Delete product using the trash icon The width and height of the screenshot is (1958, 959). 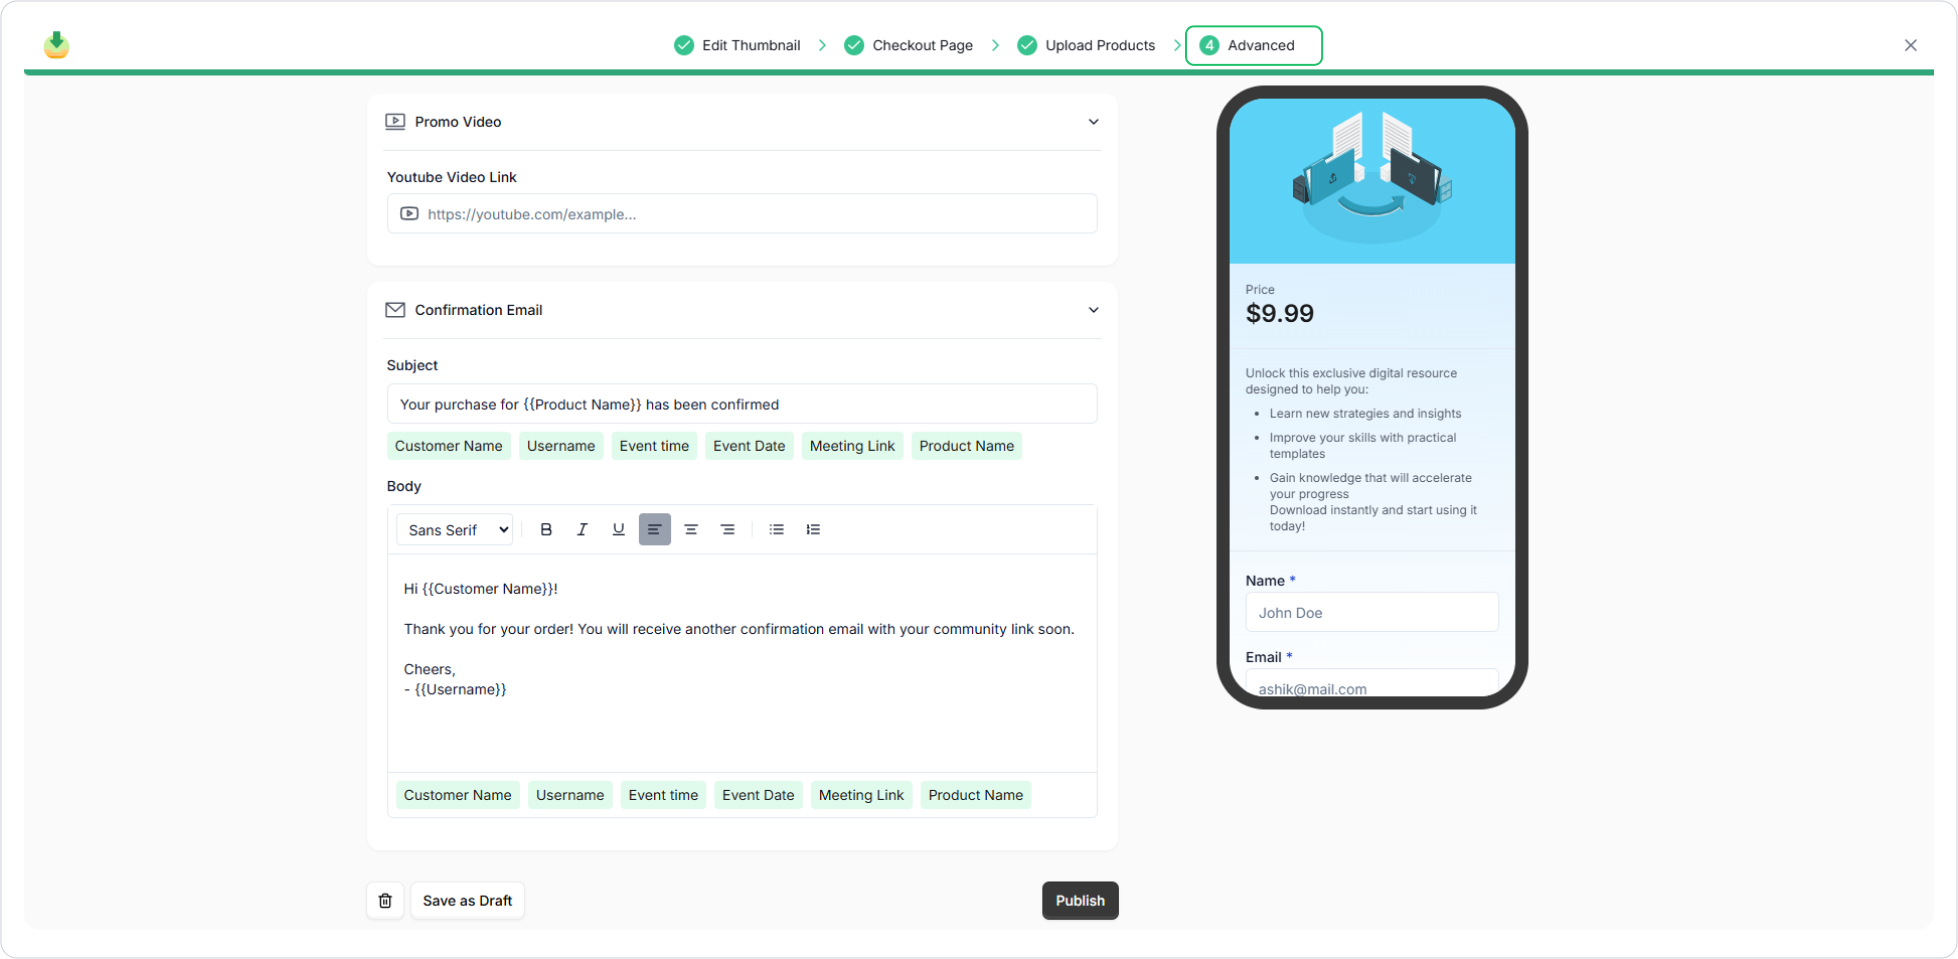385,901
